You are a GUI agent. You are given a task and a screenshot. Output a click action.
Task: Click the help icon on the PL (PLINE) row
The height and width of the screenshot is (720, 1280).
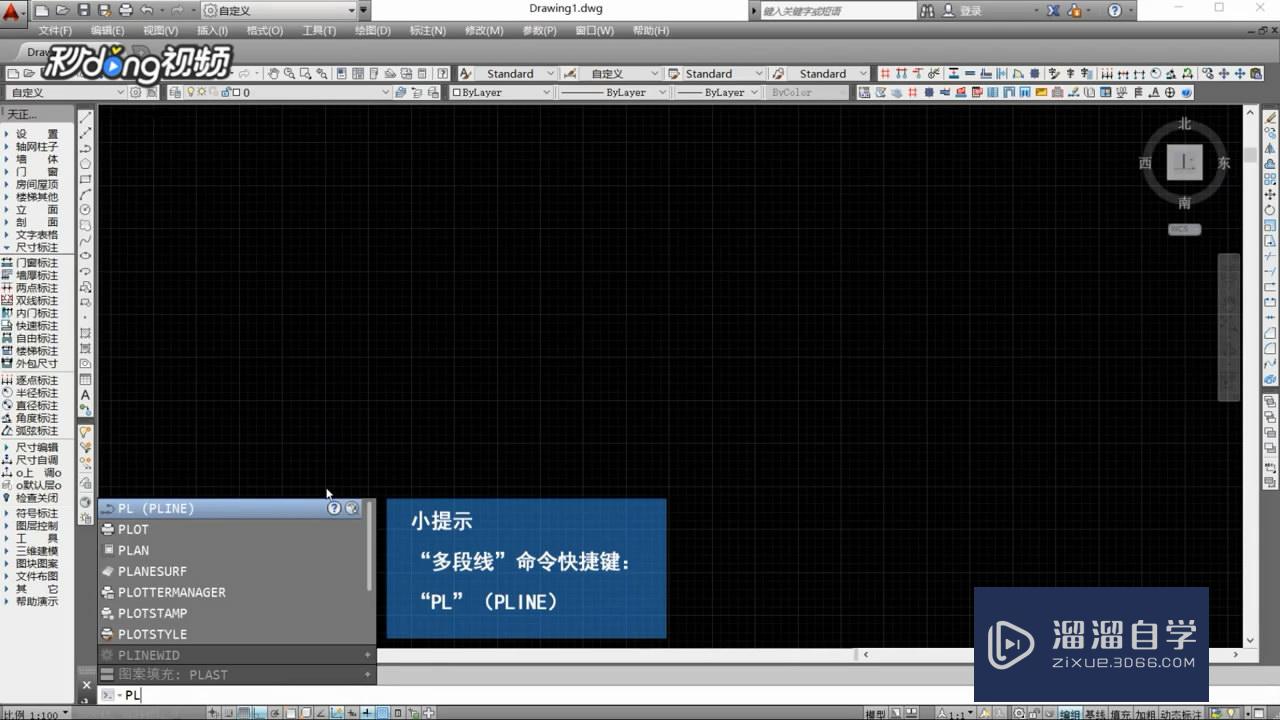[334, 508]
